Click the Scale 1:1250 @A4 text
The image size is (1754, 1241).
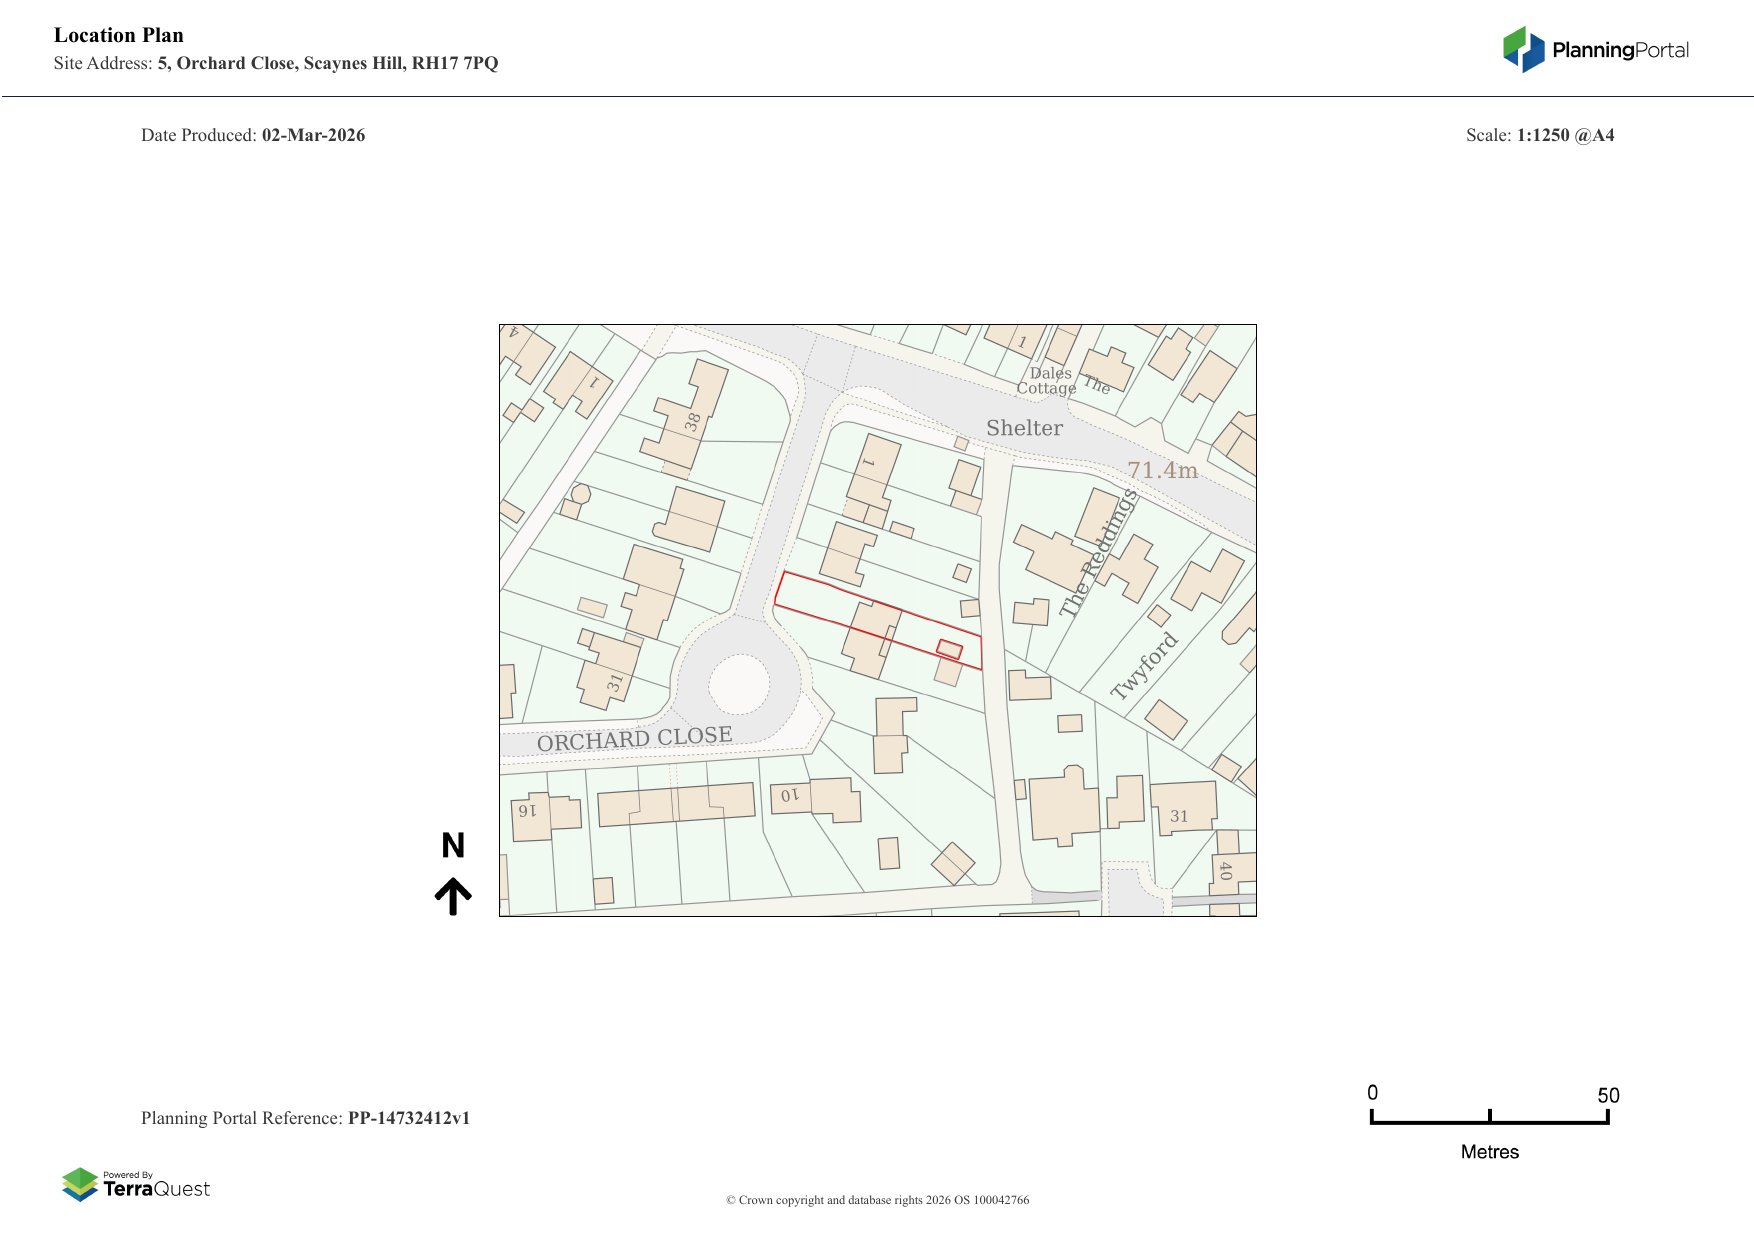pyautogui.click(x=1539, y=135)
